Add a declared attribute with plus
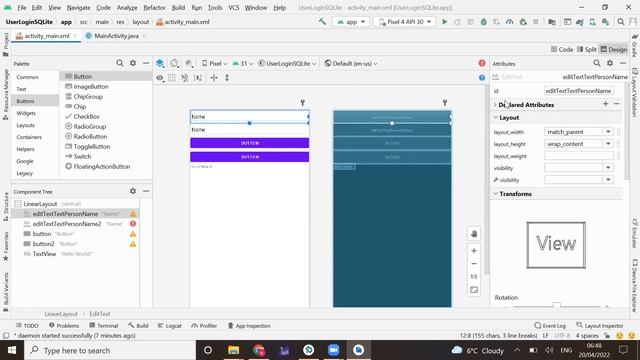The image size is (640, 360). [x=606, y=104]
